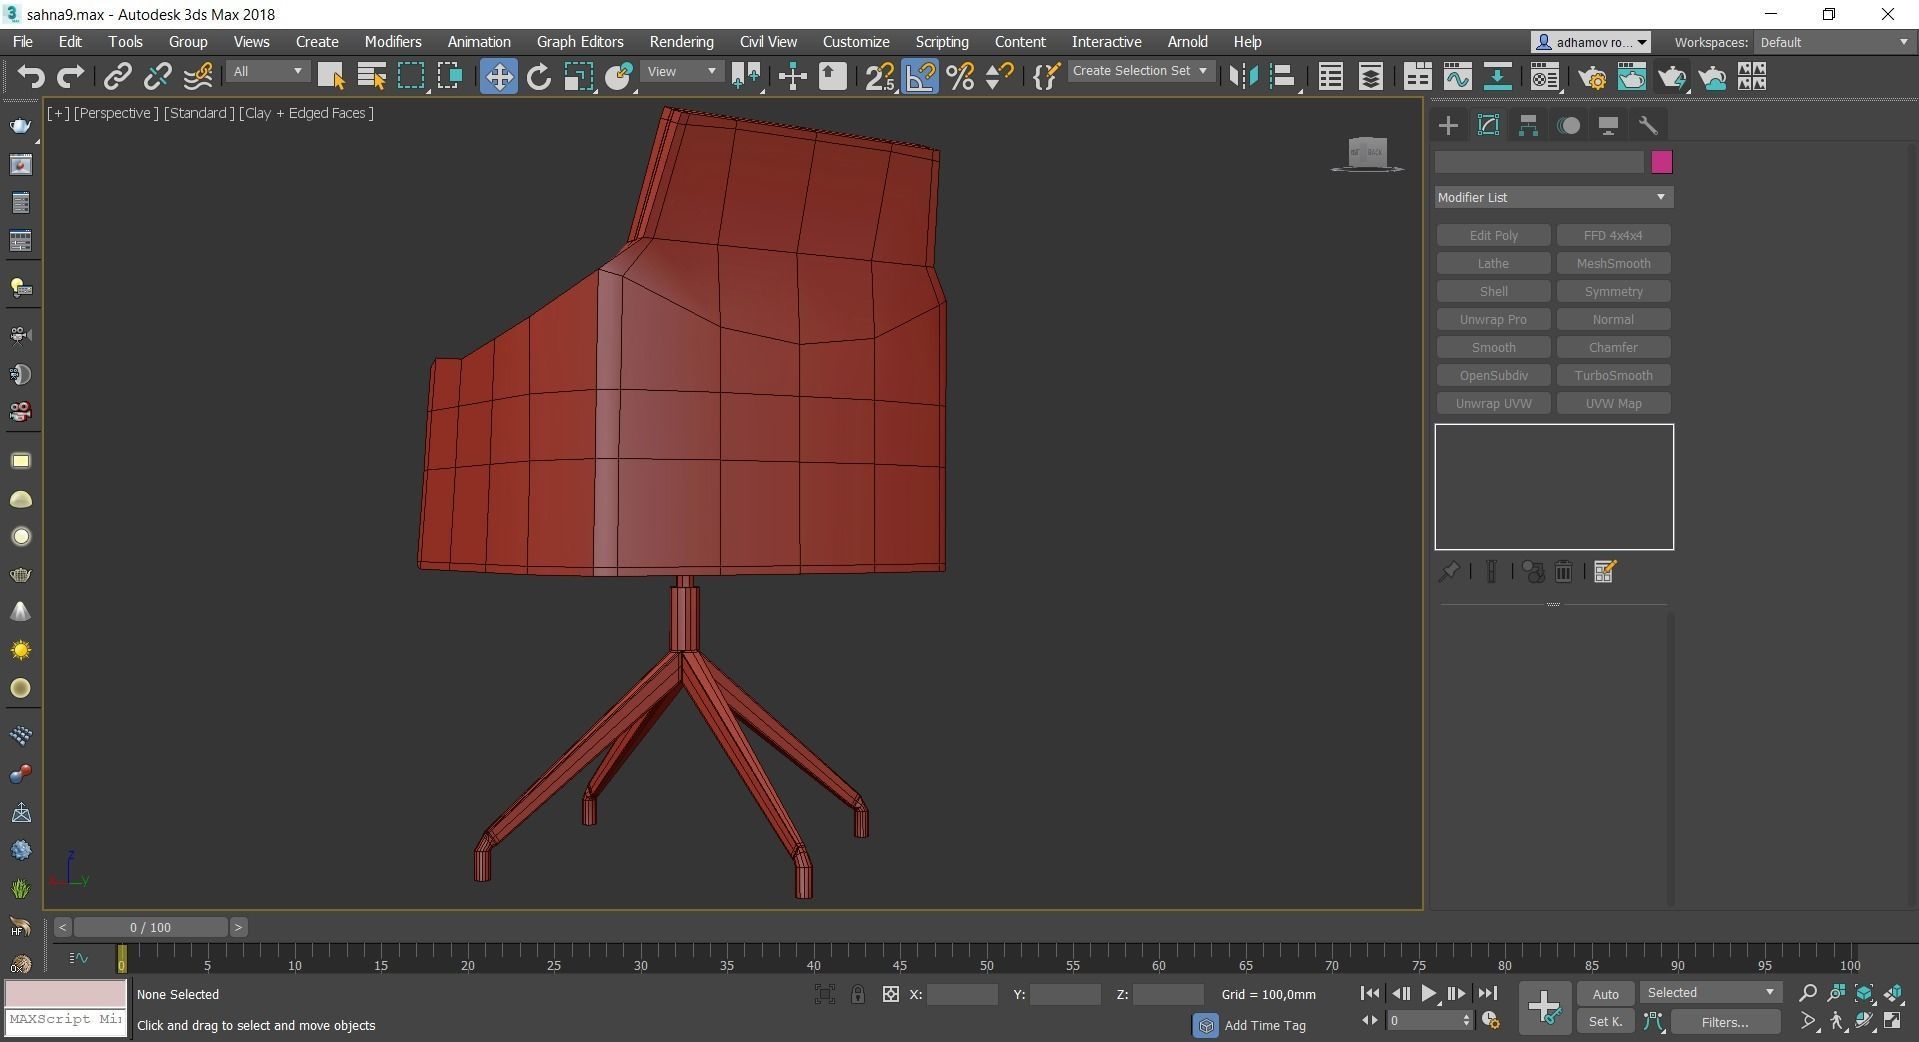This screenshot has height=1042, width=1919.
Task: Open the Arnold menu
Action: [1187, 42]
